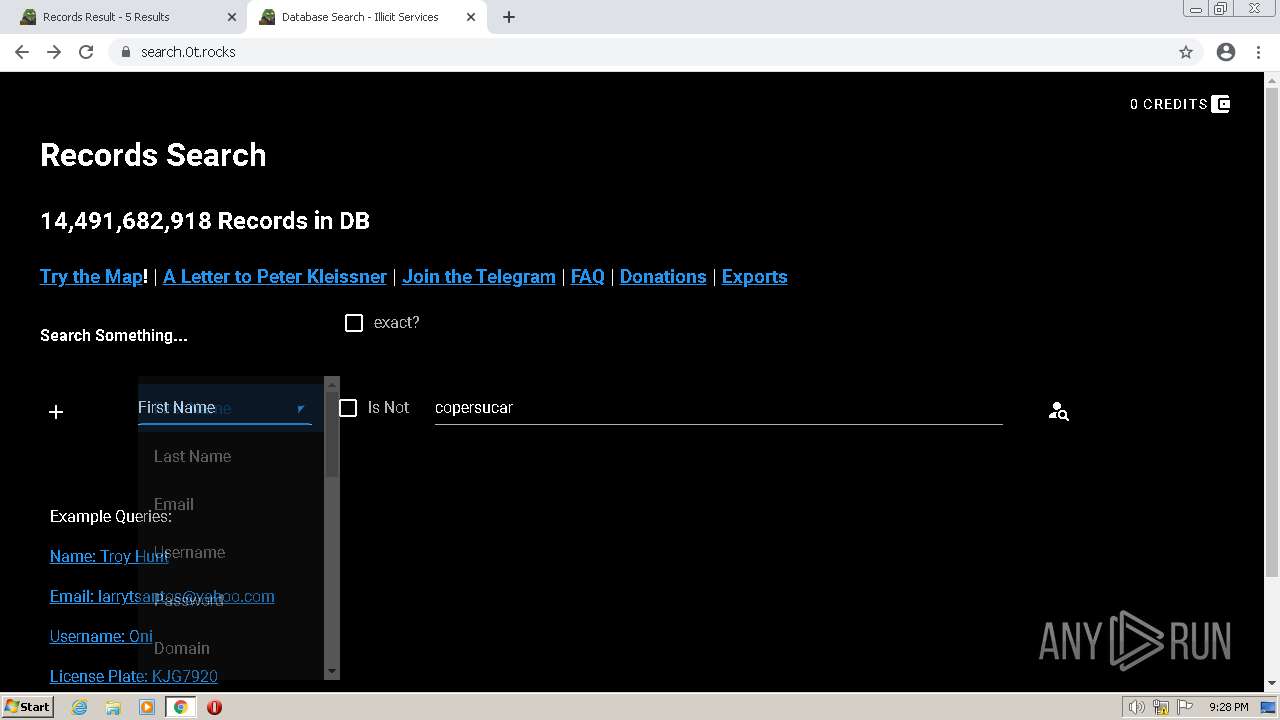Choose Username in the dropdown list
Image resolution: width=1280 pixels, height=720 pixels.
[x=231, y=552]
